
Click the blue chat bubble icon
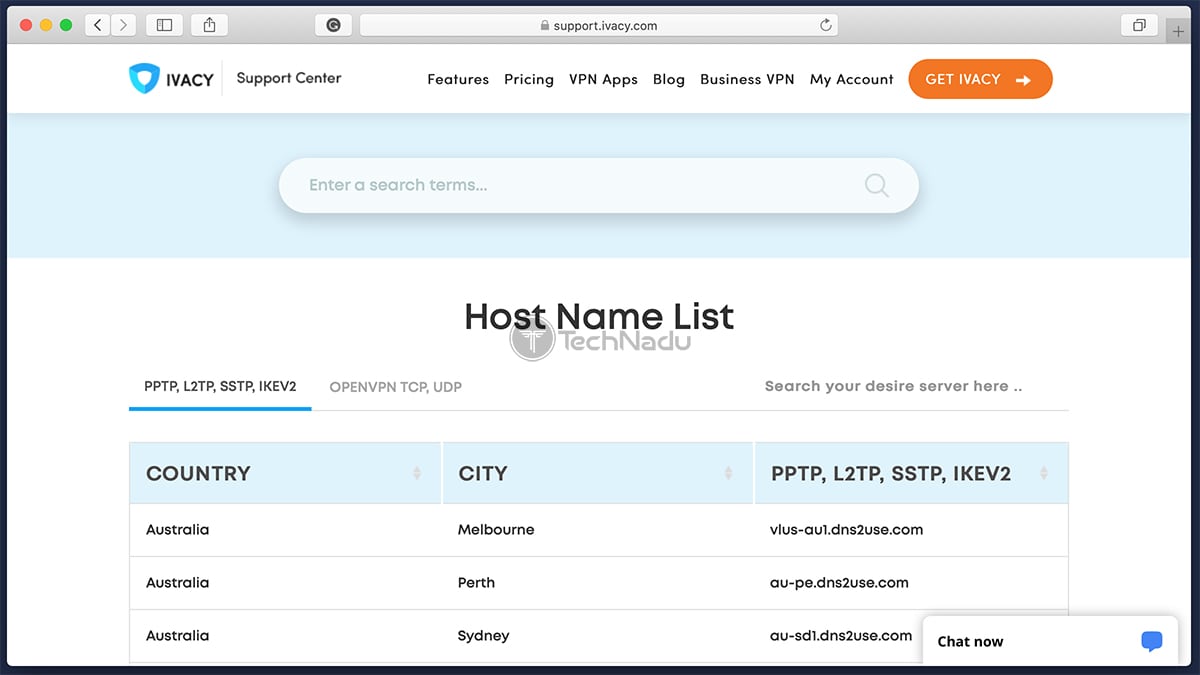coord(1152,641)
